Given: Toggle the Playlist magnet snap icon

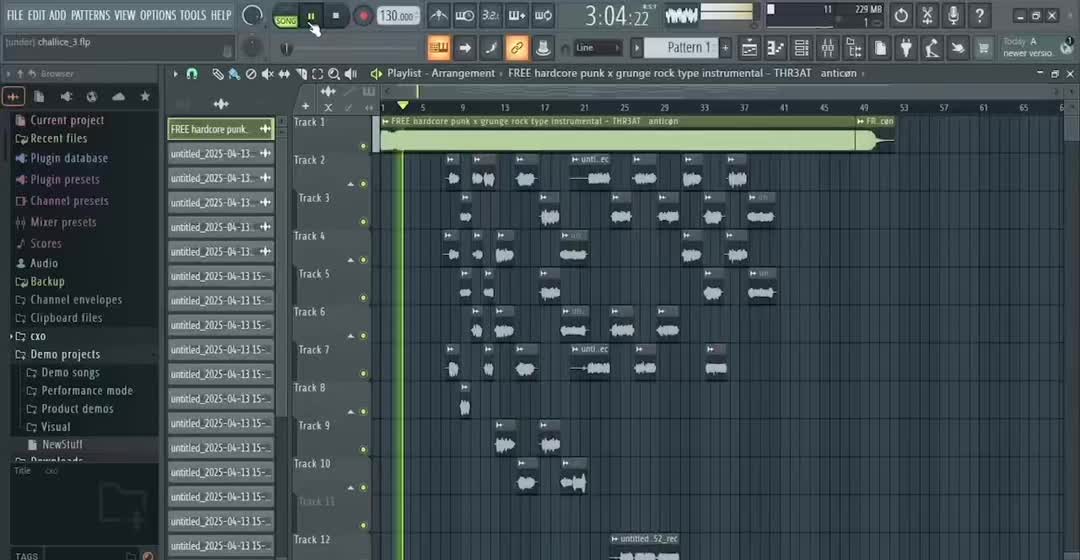Looking at the screenshot, I should click(x=192, y=74).
